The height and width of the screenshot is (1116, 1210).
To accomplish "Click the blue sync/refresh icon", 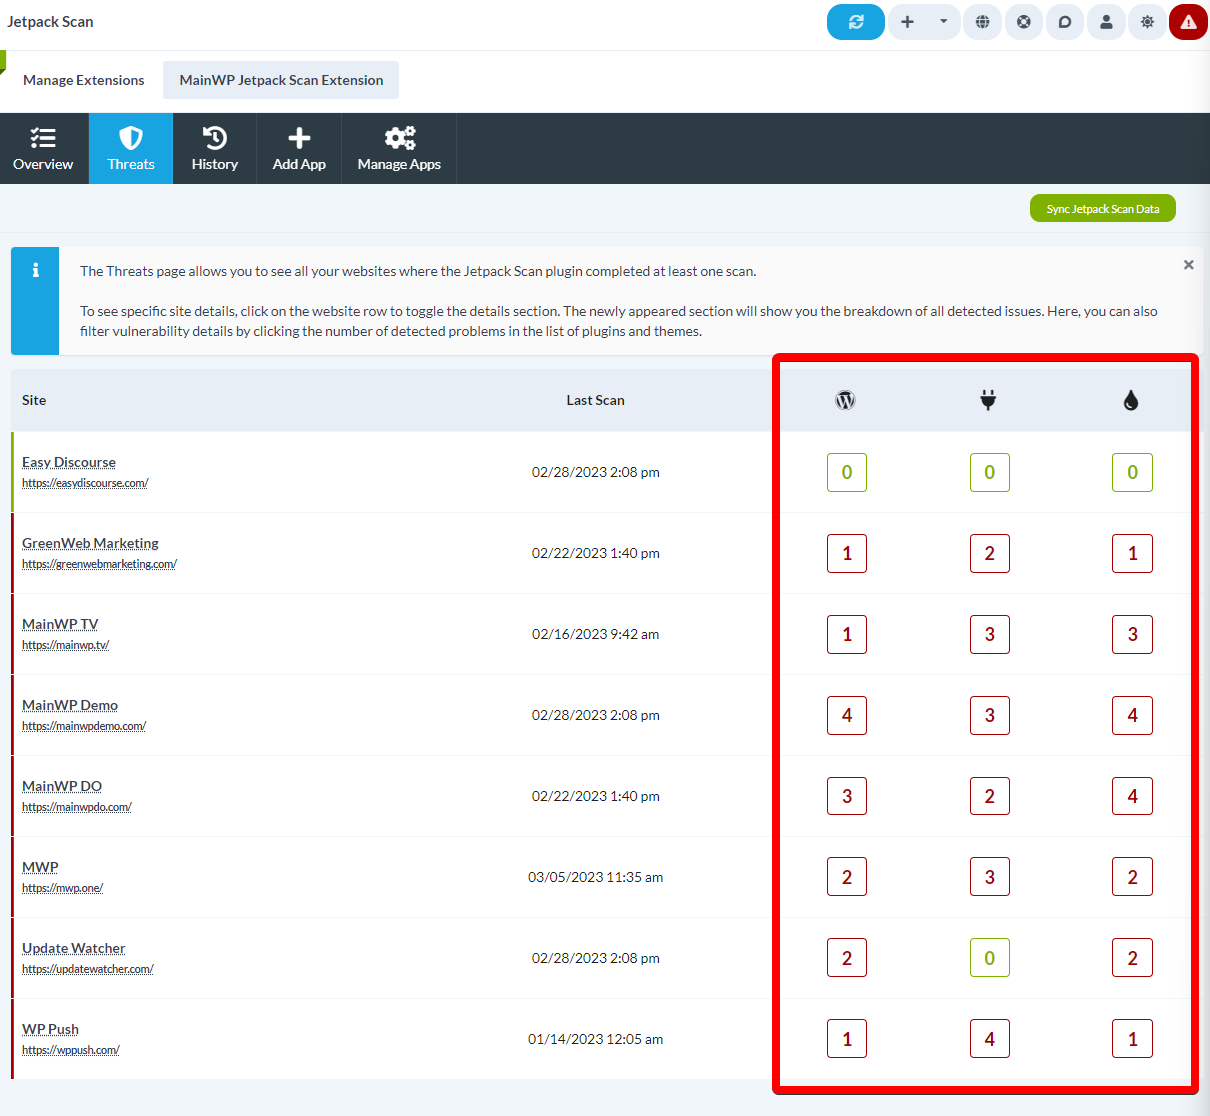I will coord(855,21).
